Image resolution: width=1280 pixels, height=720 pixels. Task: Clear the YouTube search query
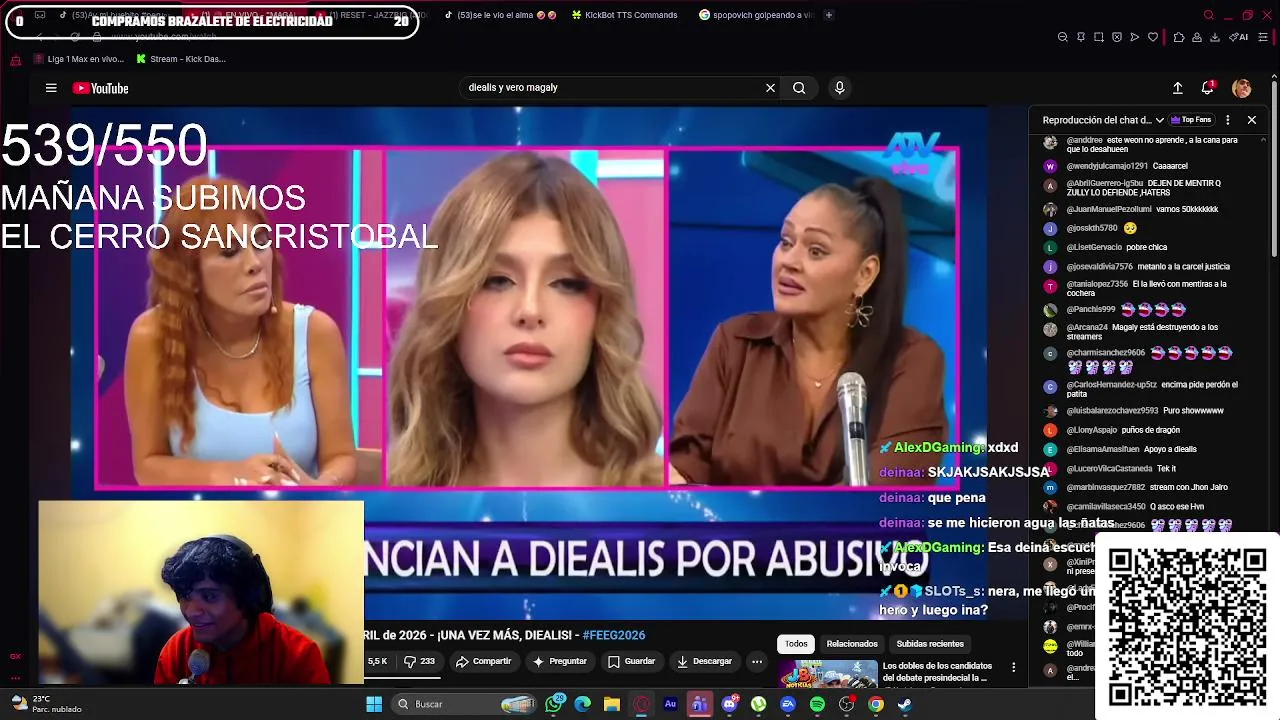coord(770,88)
